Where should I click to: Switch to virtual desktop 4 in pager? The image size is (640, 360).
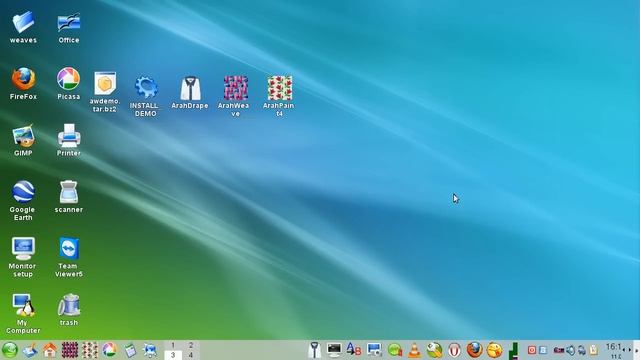(x=191, y=355)
